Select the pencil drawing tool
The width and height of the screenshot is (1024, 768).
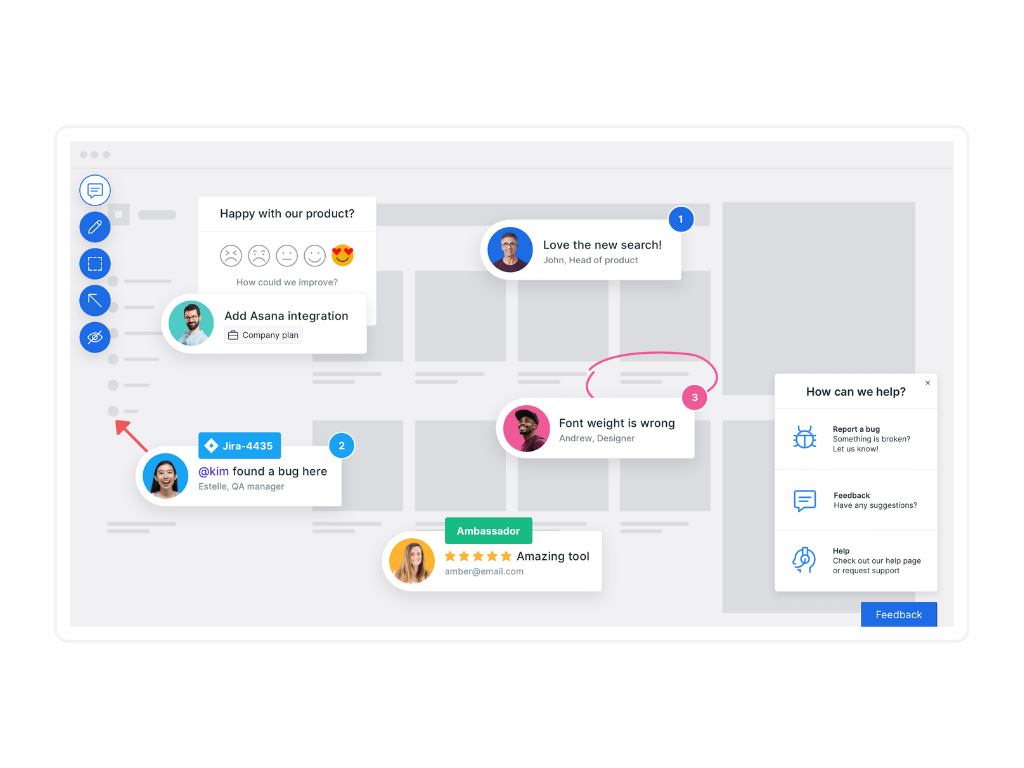94,227
